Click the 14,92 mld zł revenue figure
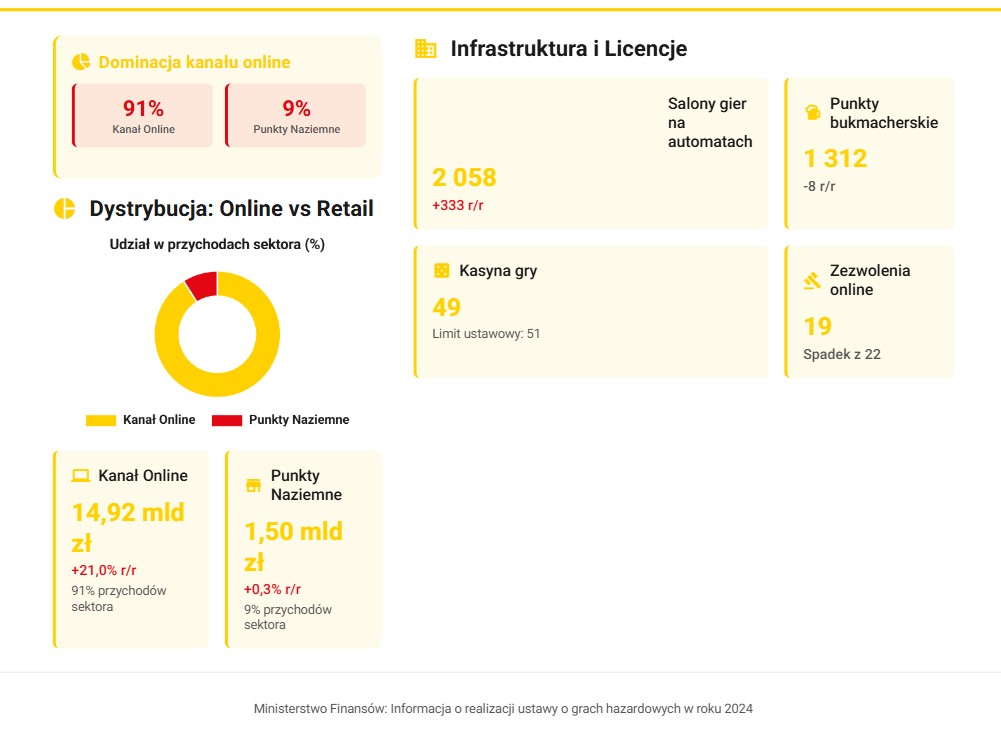Screen dimensions: 1001x737 127,527
